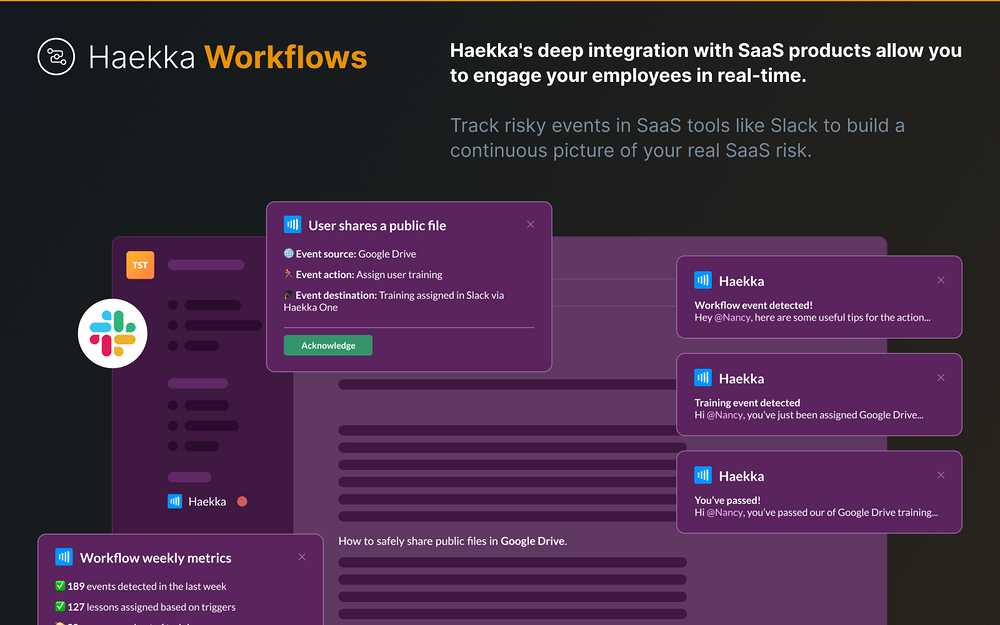Click the @Nancy mention in 'You've passed!' notification
The height and width of the screenshot is (625, 1000).
click(x=724, y=512)
